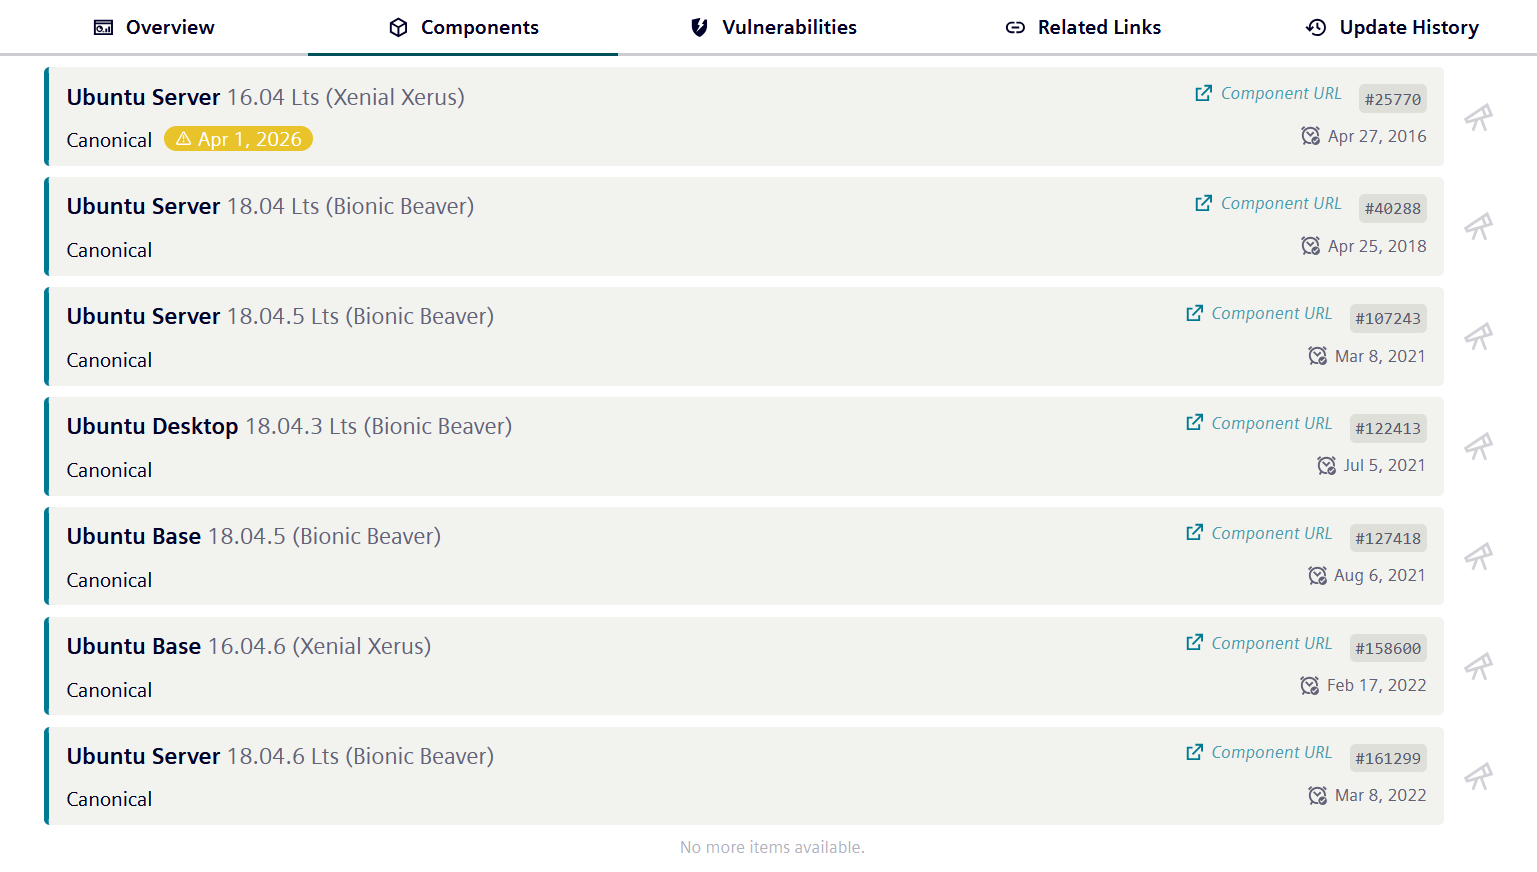Viewport: 1537px width, 872px height.
Task: Click telescope icon beside Ubuntu Server 16.04 row
Action: pyautogui.click(x=1478, y=117)
